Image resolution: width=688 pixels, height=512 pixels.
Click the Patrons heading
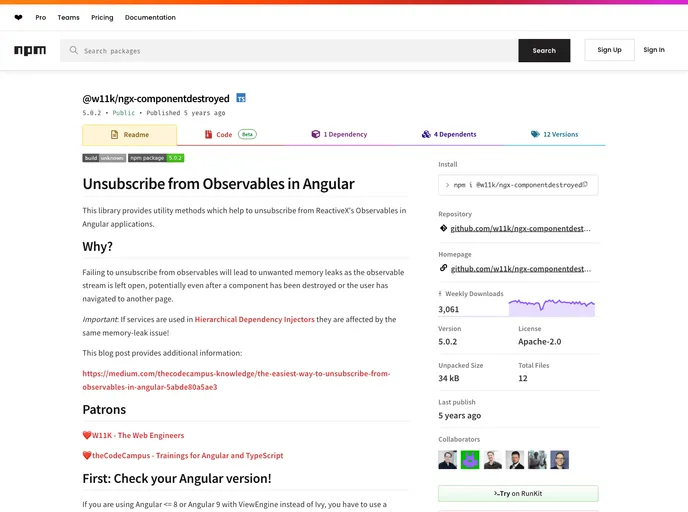click(x=104, y=410)
